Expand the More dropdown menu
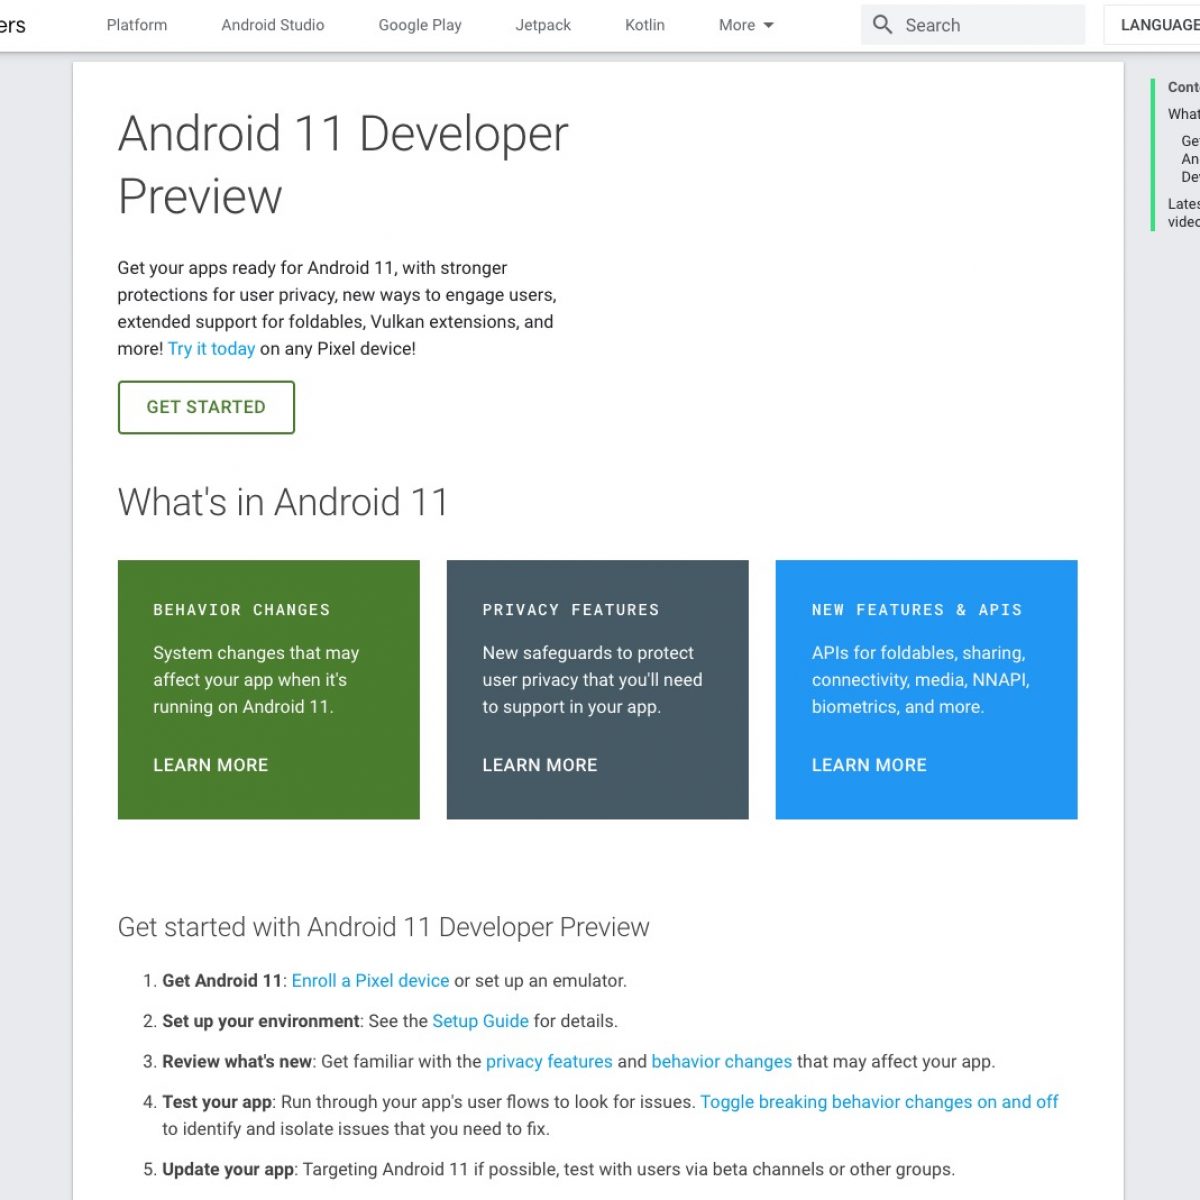This screenshot has width=1200, height=1200. click(746, 25)
